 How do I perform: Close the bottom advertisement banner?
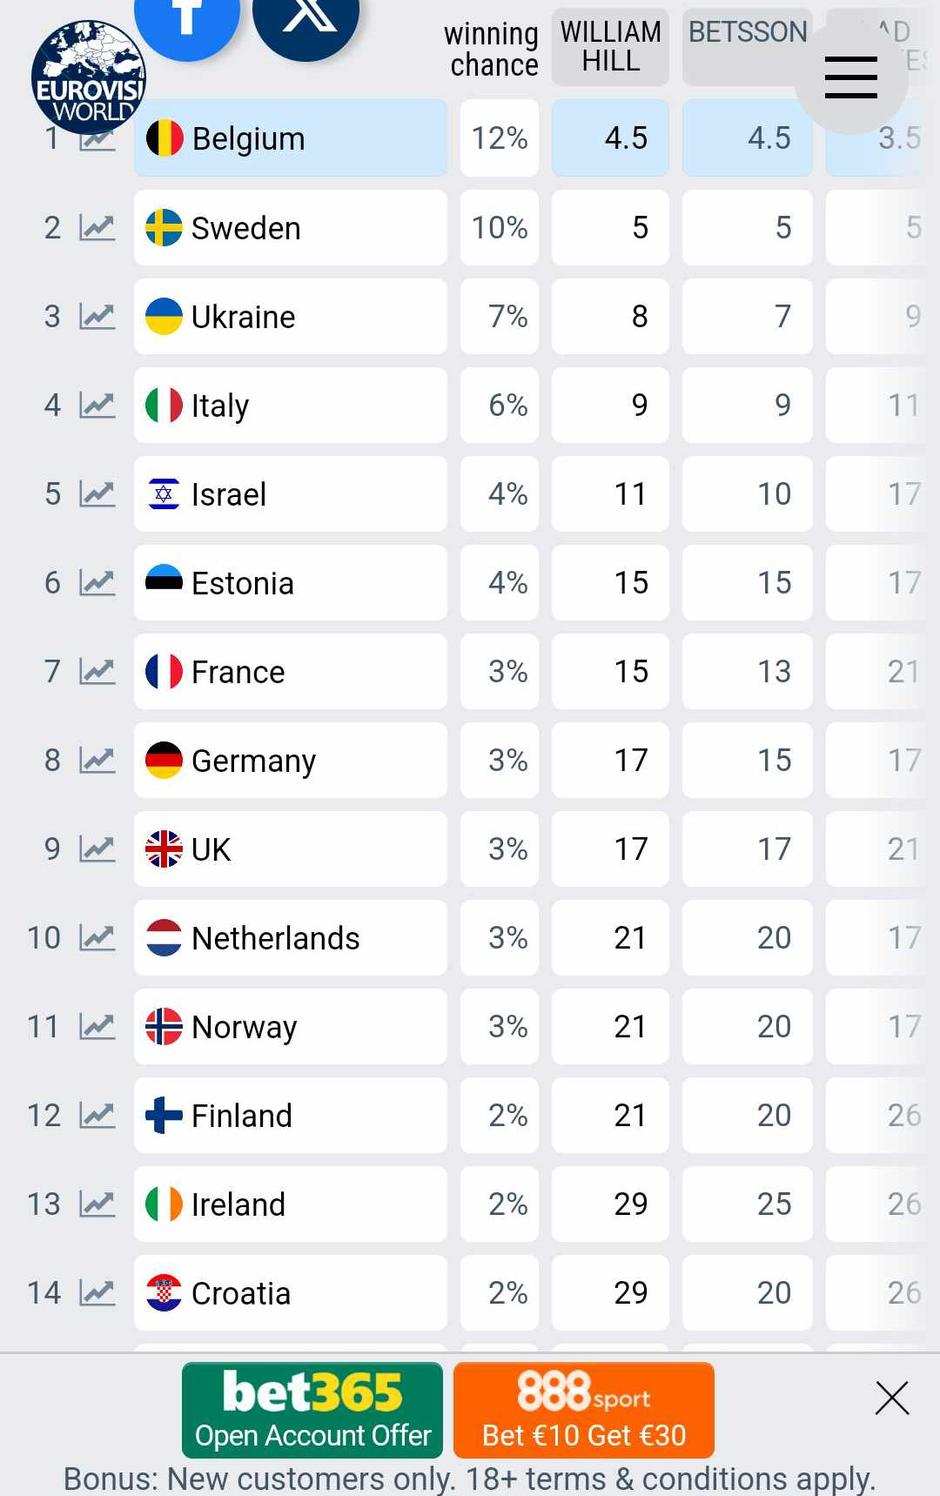[x=891, y=1397]
